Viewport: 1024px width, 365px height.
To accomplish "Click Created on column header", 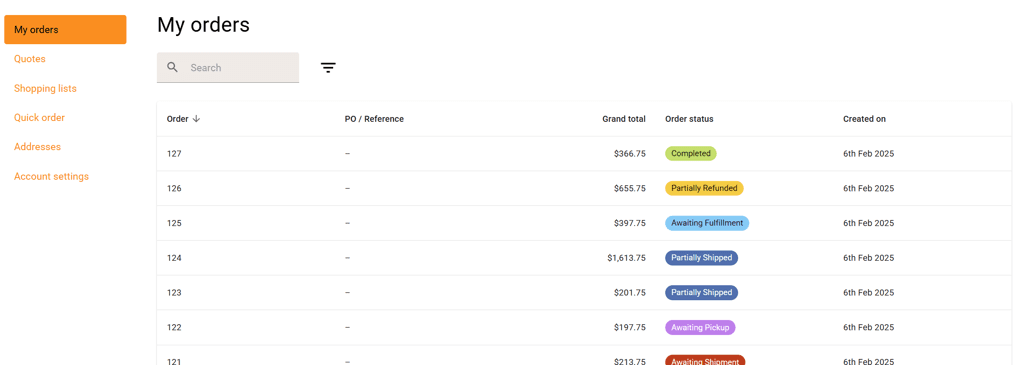I will pos(864,119).
